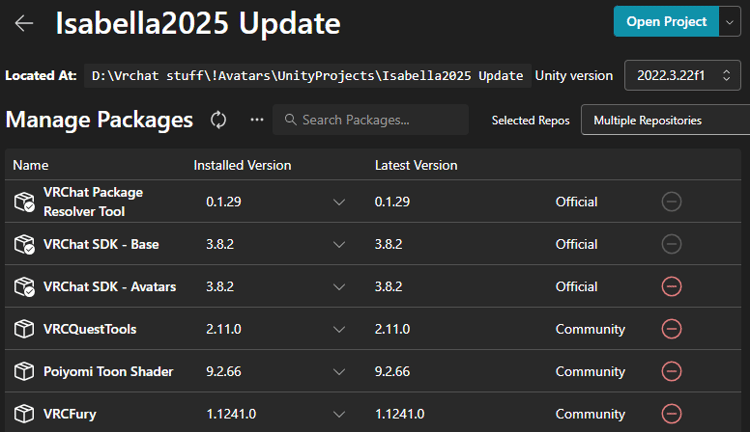Click the Open Project button

[665, 21]
